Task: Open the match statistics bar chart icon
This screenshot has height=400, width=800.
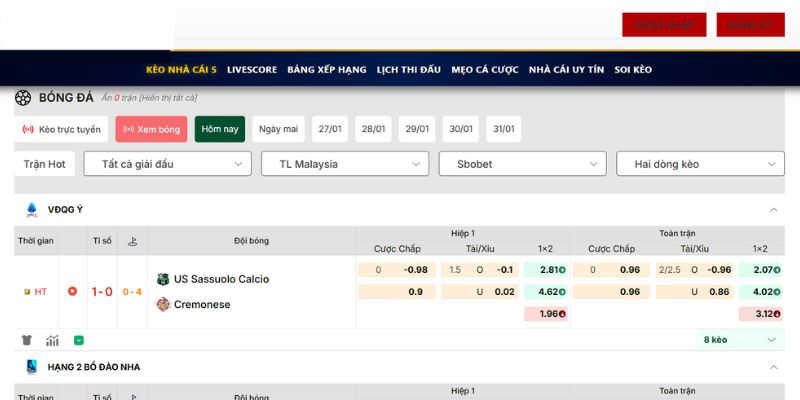Action: click(x=52, y=340)
